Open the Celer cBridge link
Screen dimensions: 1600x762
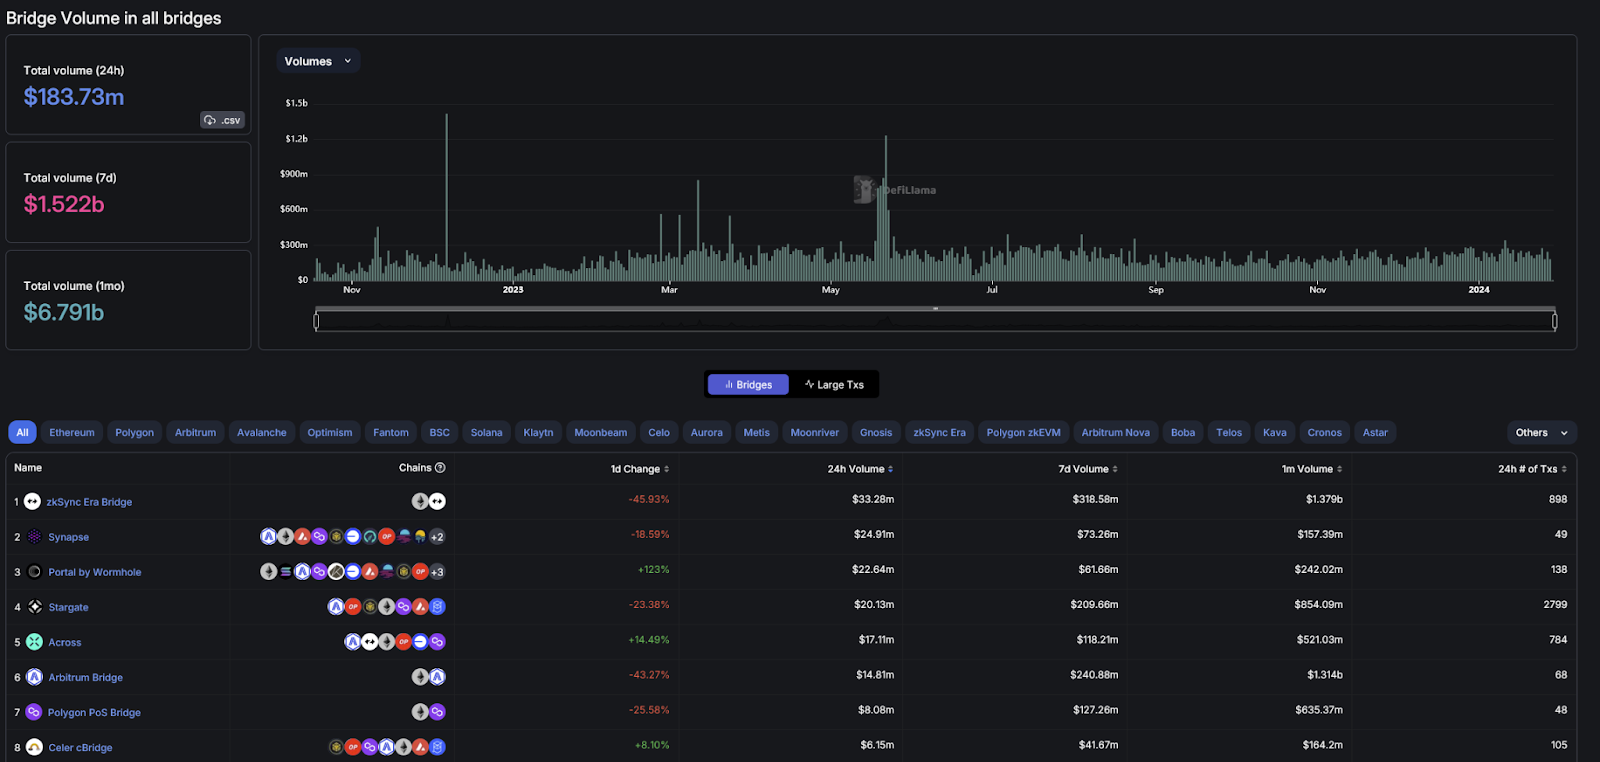[x=81, y=747]
